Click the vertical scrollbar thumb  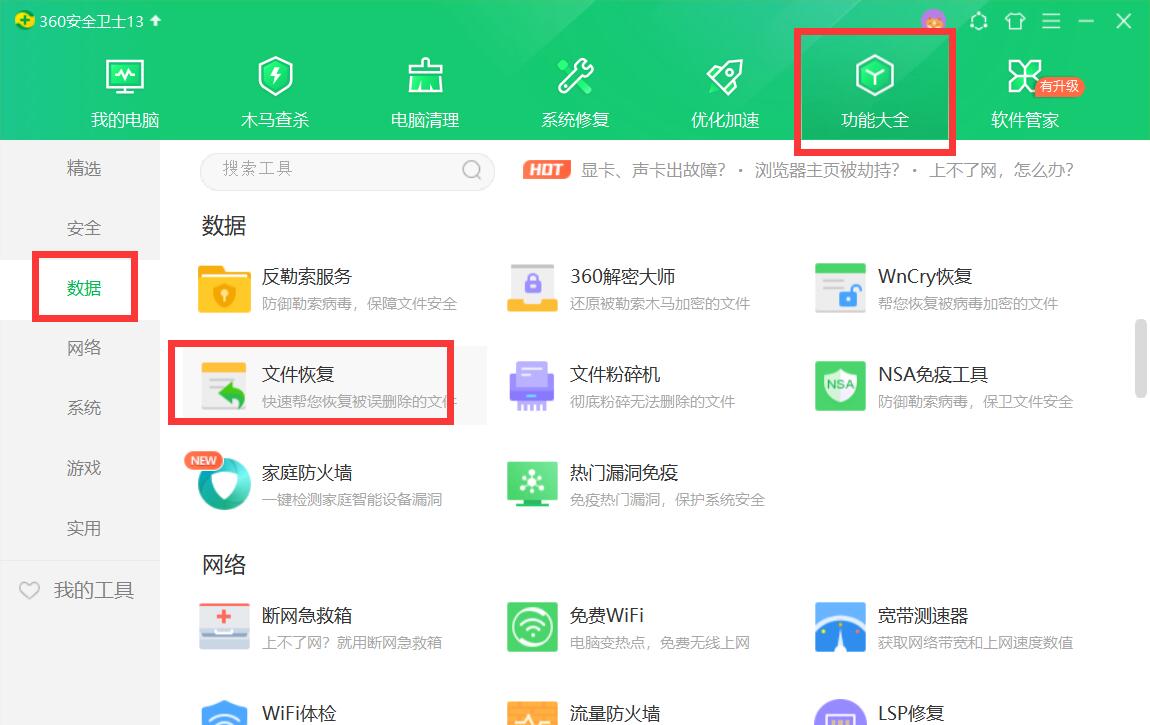point(1140,358)
